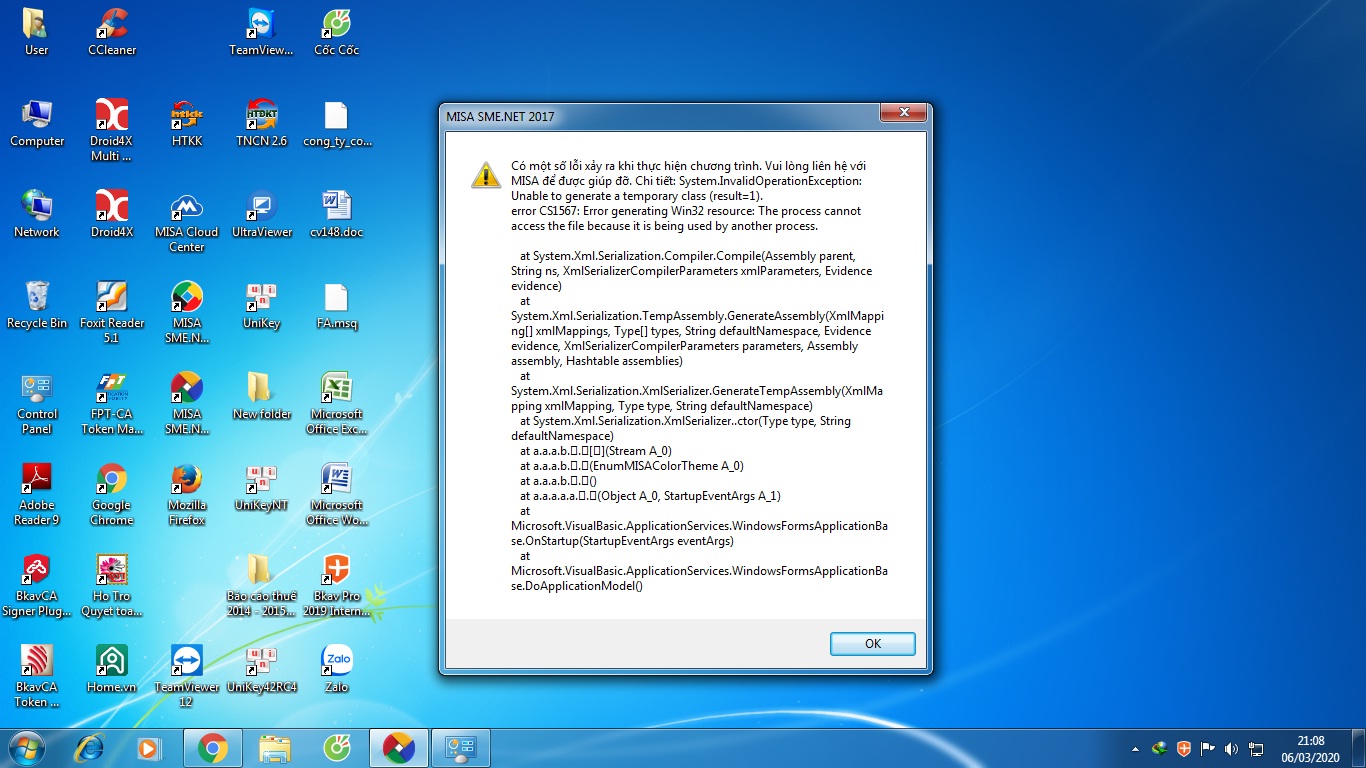The width and height of the screenshot is (1366, 768).
Task: Select the cv148.doc file
Action: pyautogui.click(x=337, y=214)
